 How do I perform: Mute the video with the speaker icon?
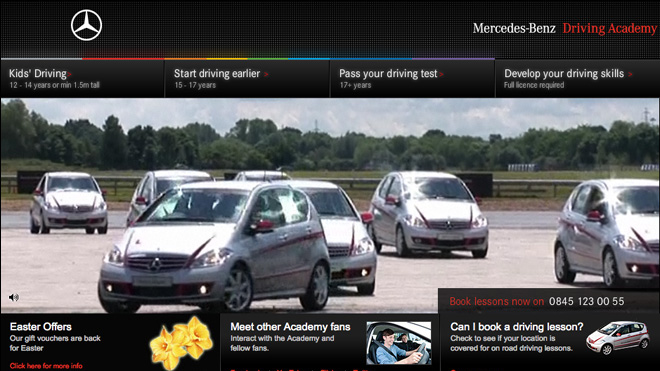[x=13, y=297]
